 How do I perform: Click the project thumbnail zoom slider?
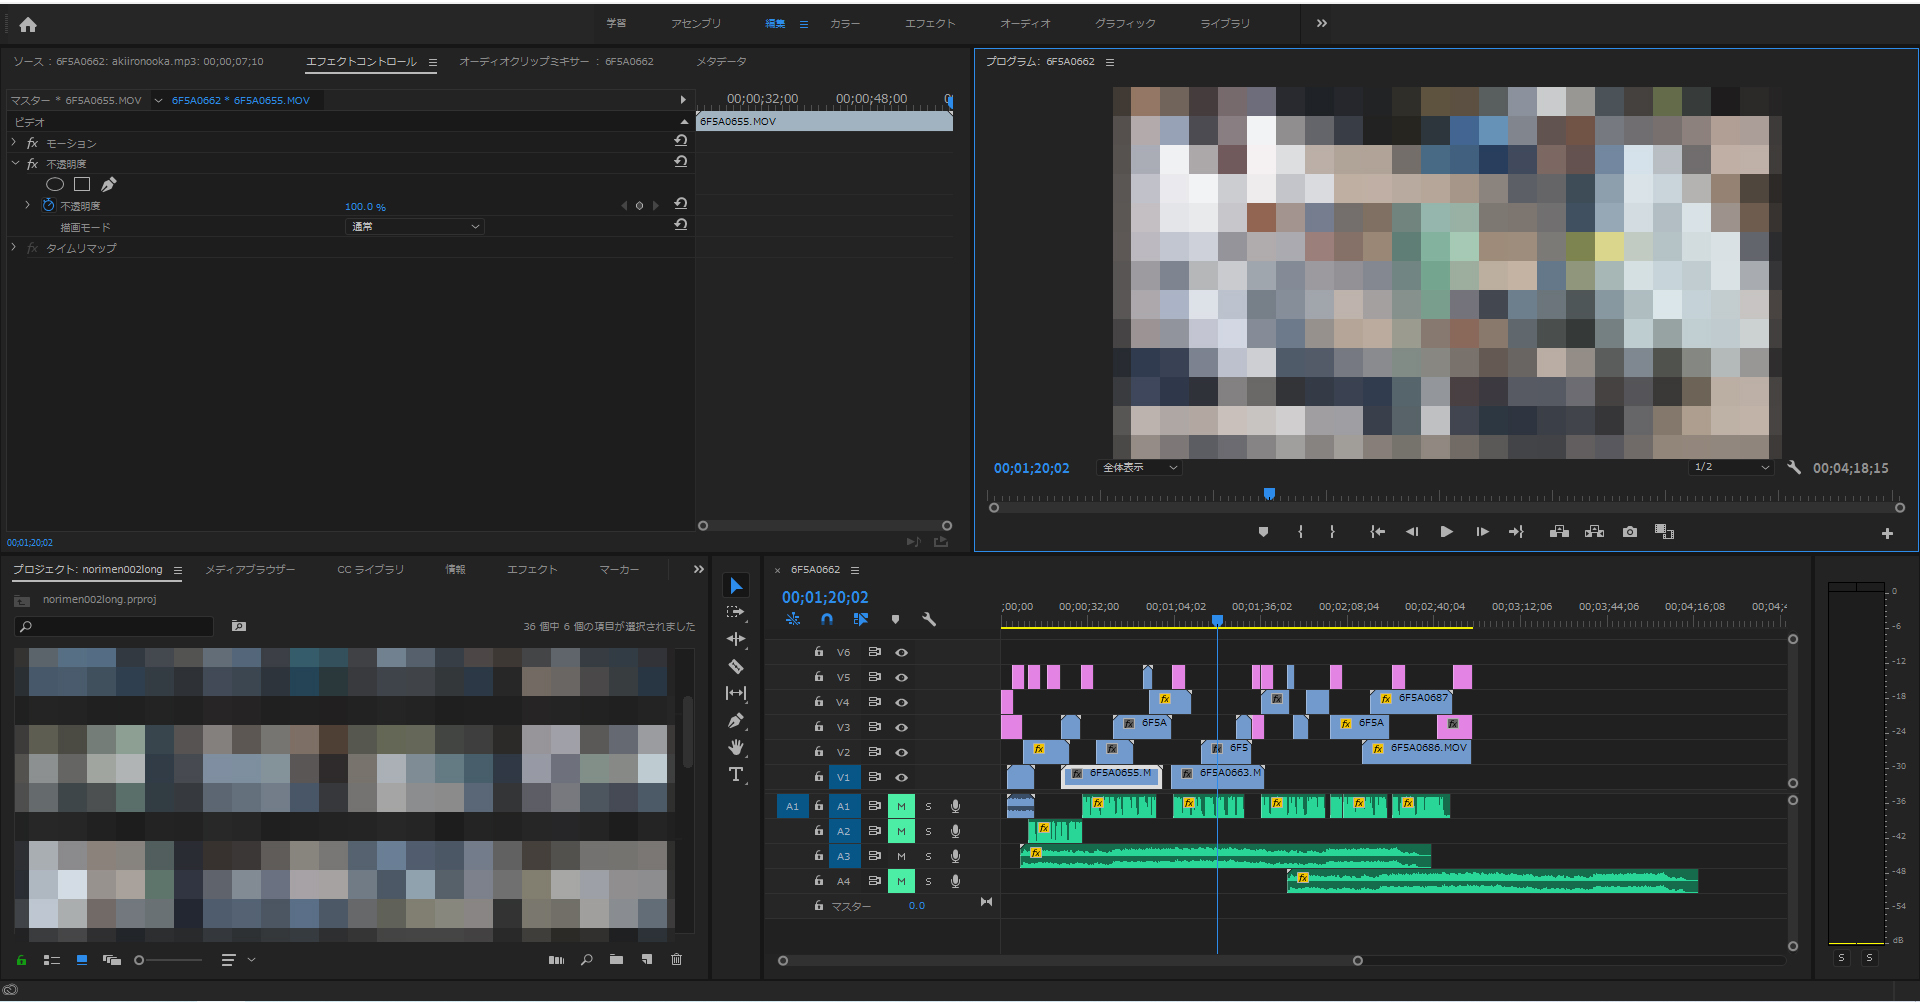click(140, 960)
